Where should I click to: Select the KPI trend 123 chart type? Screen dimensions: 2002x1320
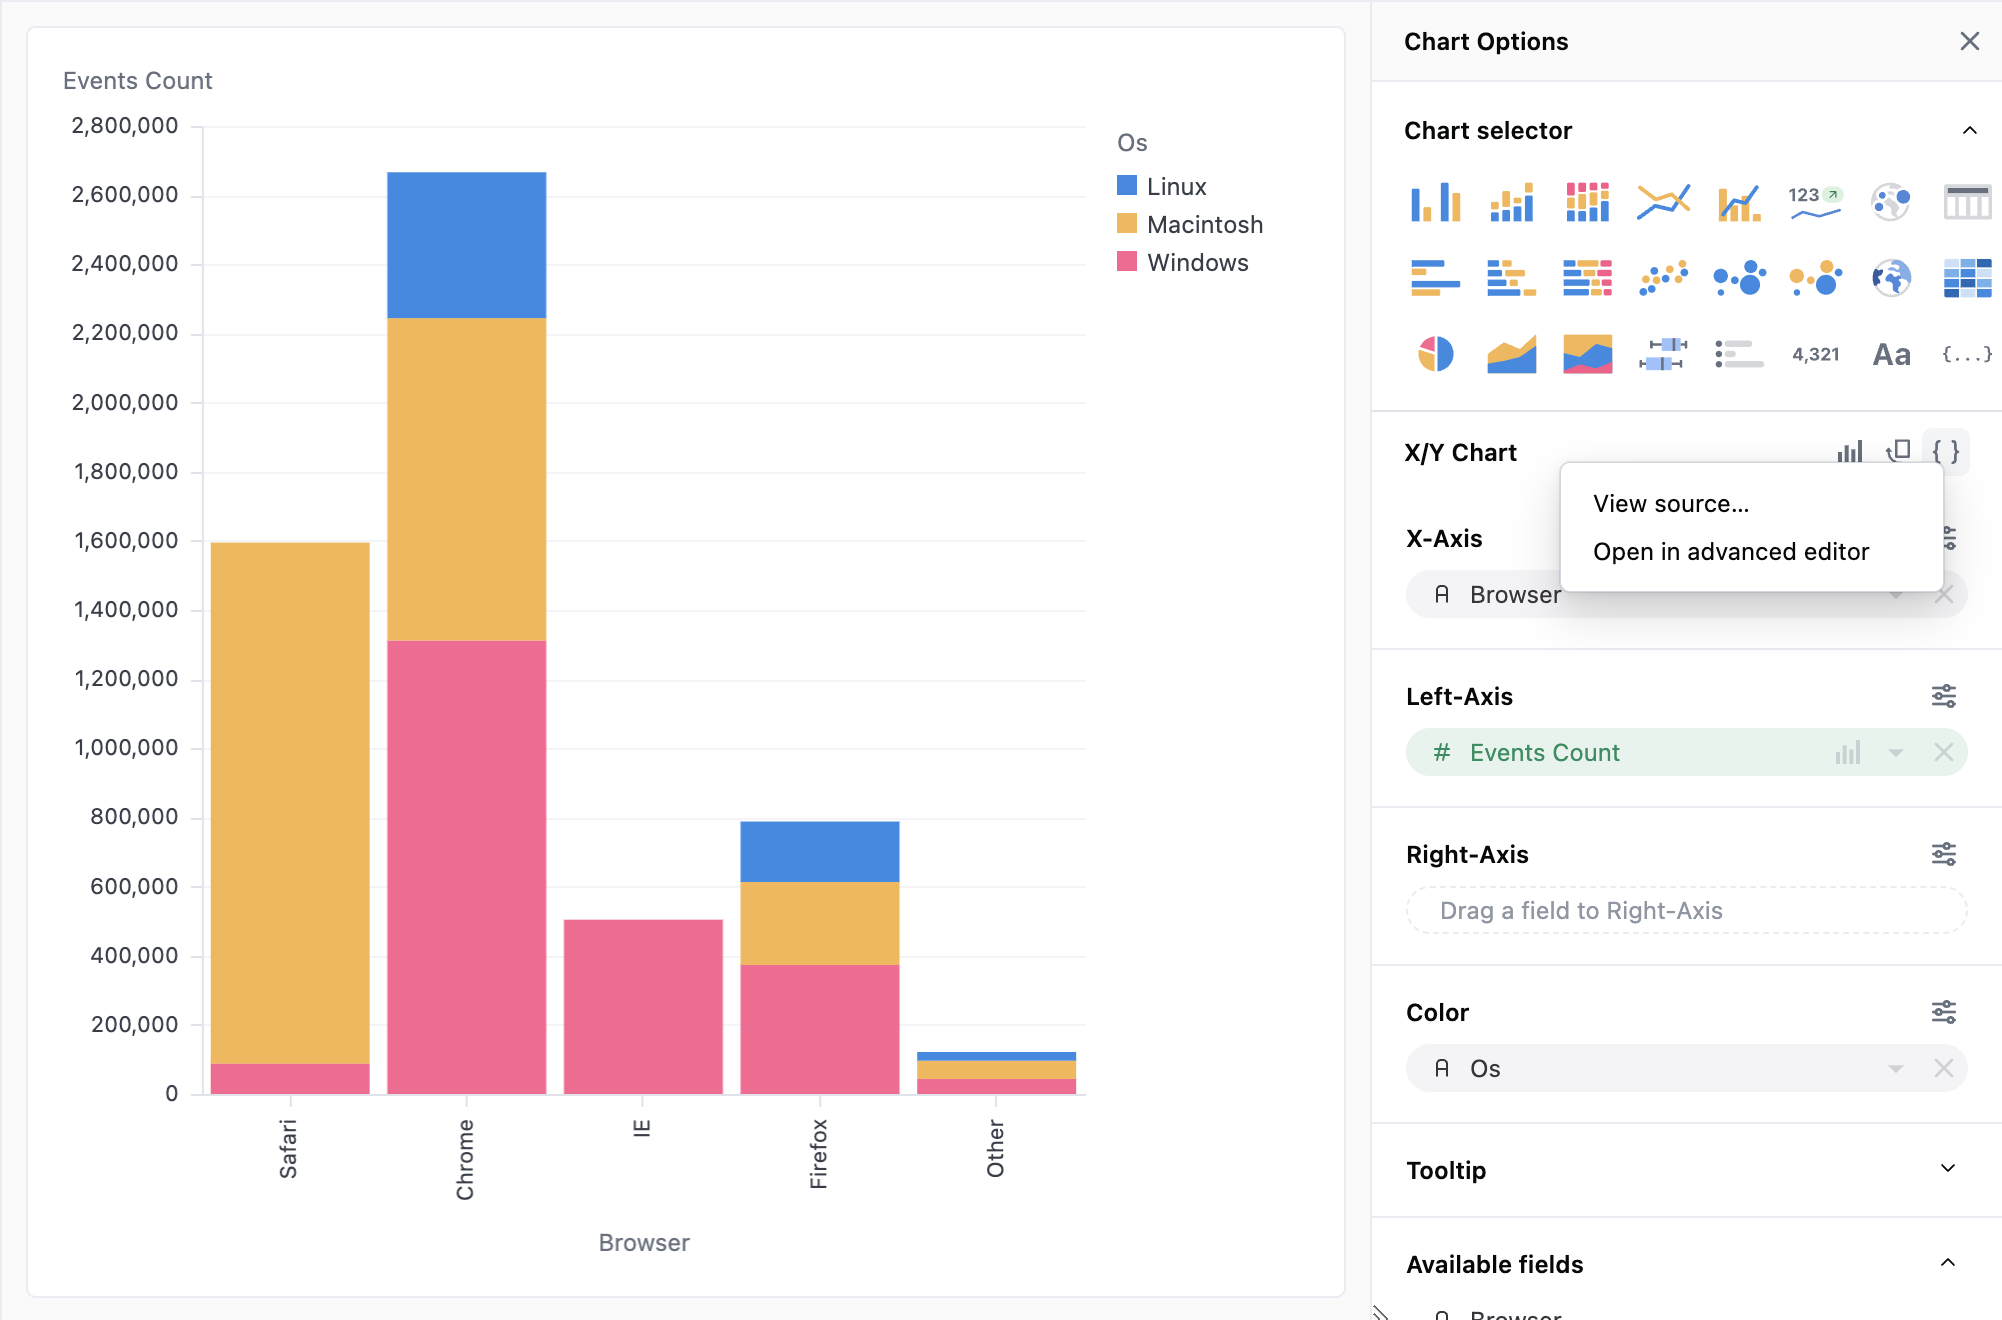tap(1815, 202)
